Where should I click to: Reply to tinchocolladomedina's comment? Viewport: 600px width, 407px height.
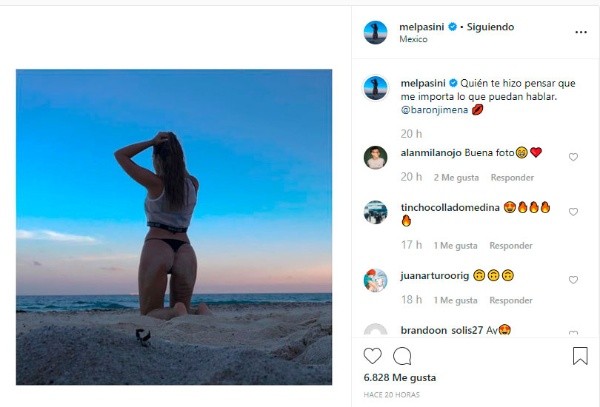pos(511,246)
